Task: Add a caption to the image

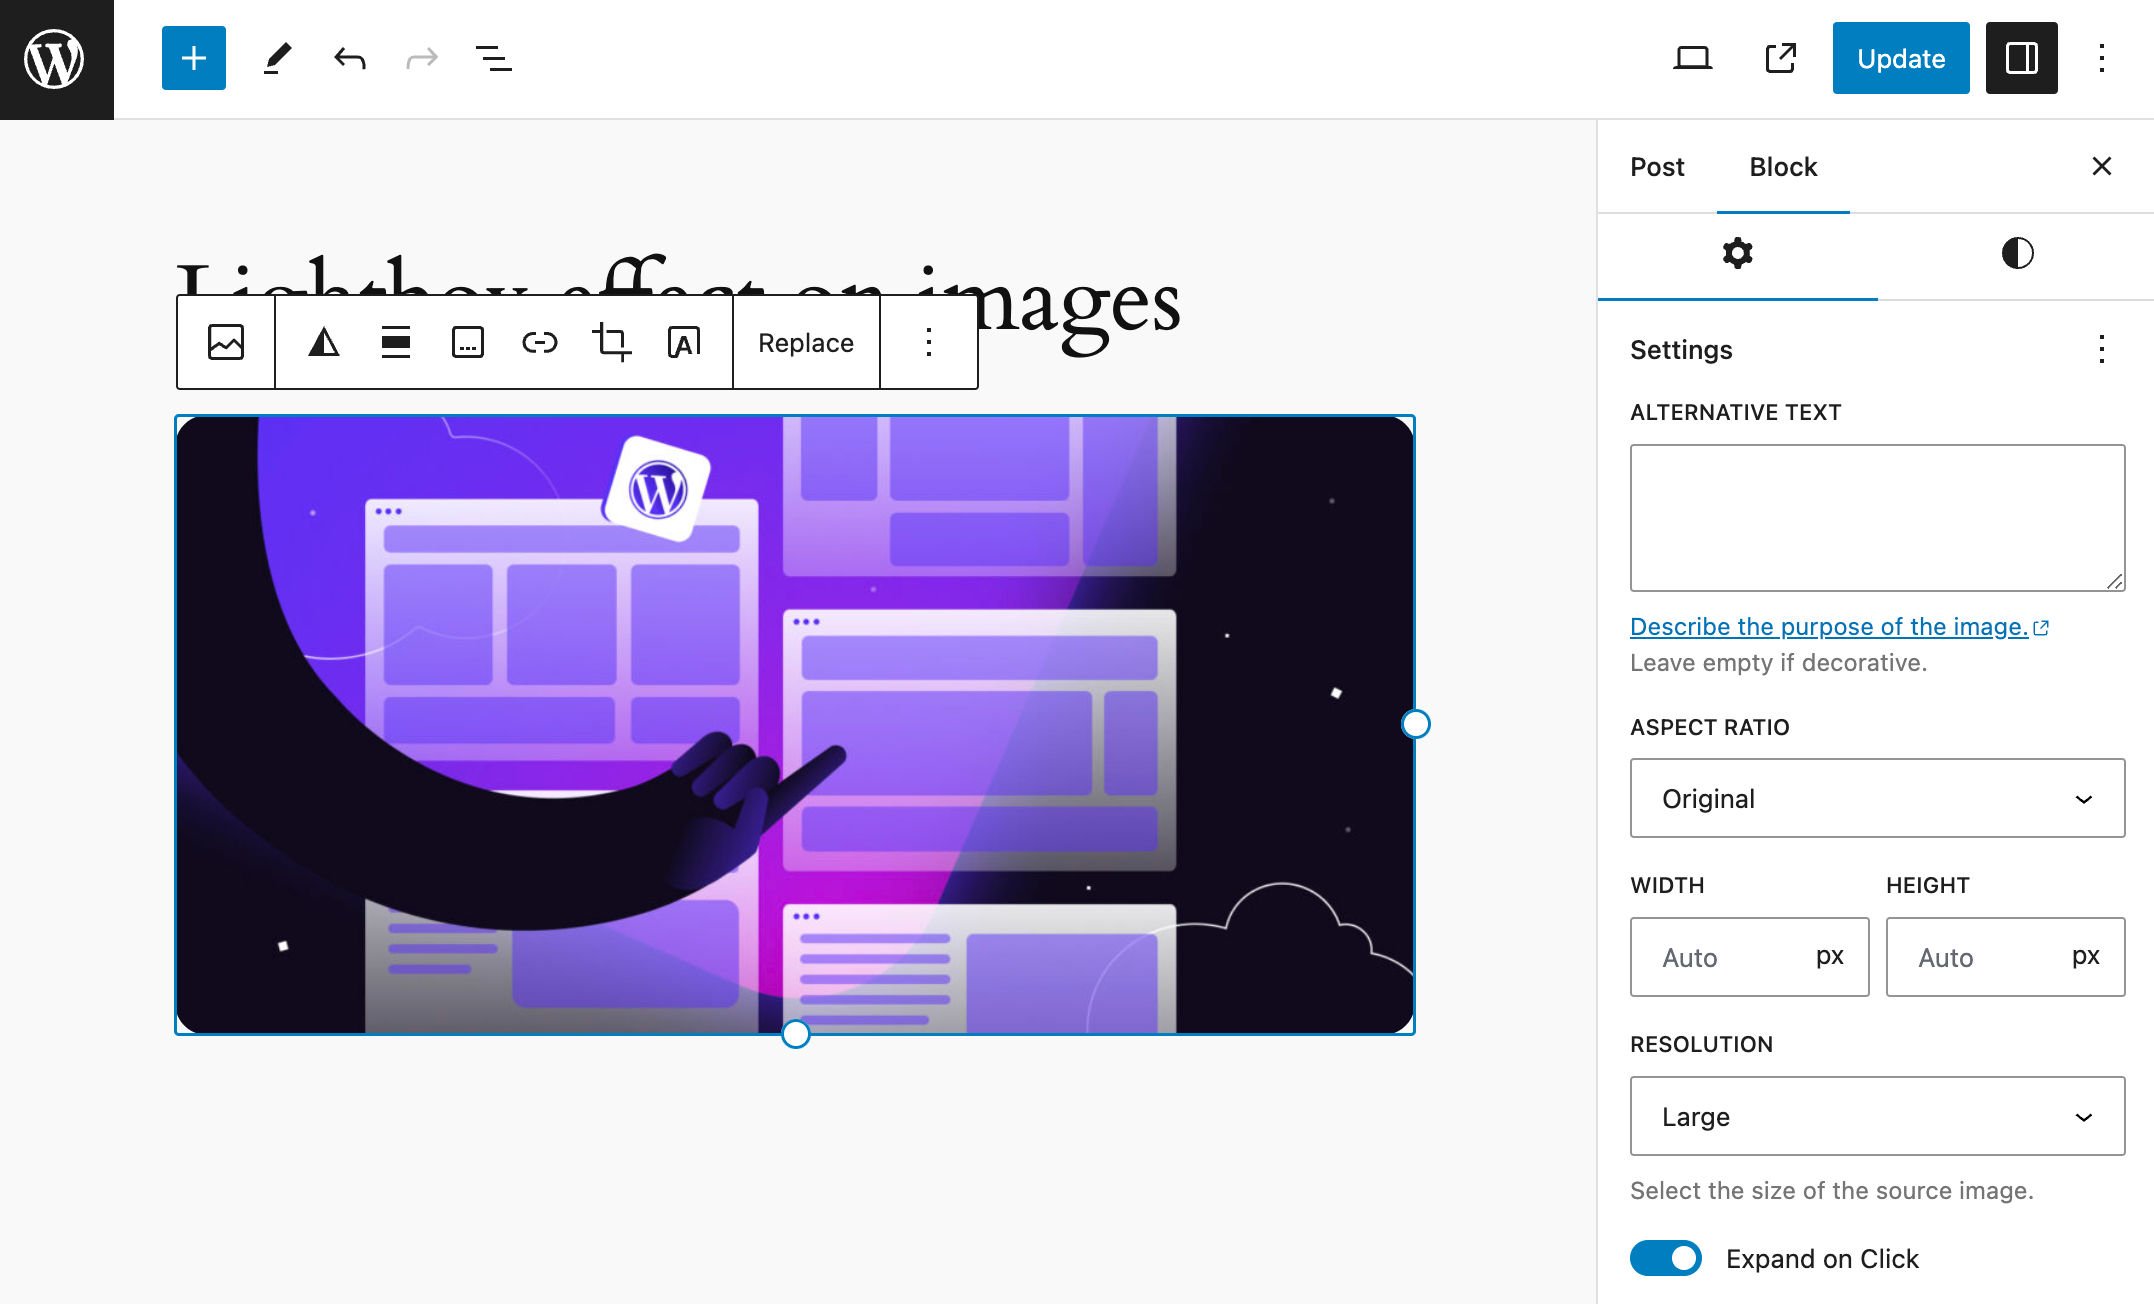Action: point(465,342)
